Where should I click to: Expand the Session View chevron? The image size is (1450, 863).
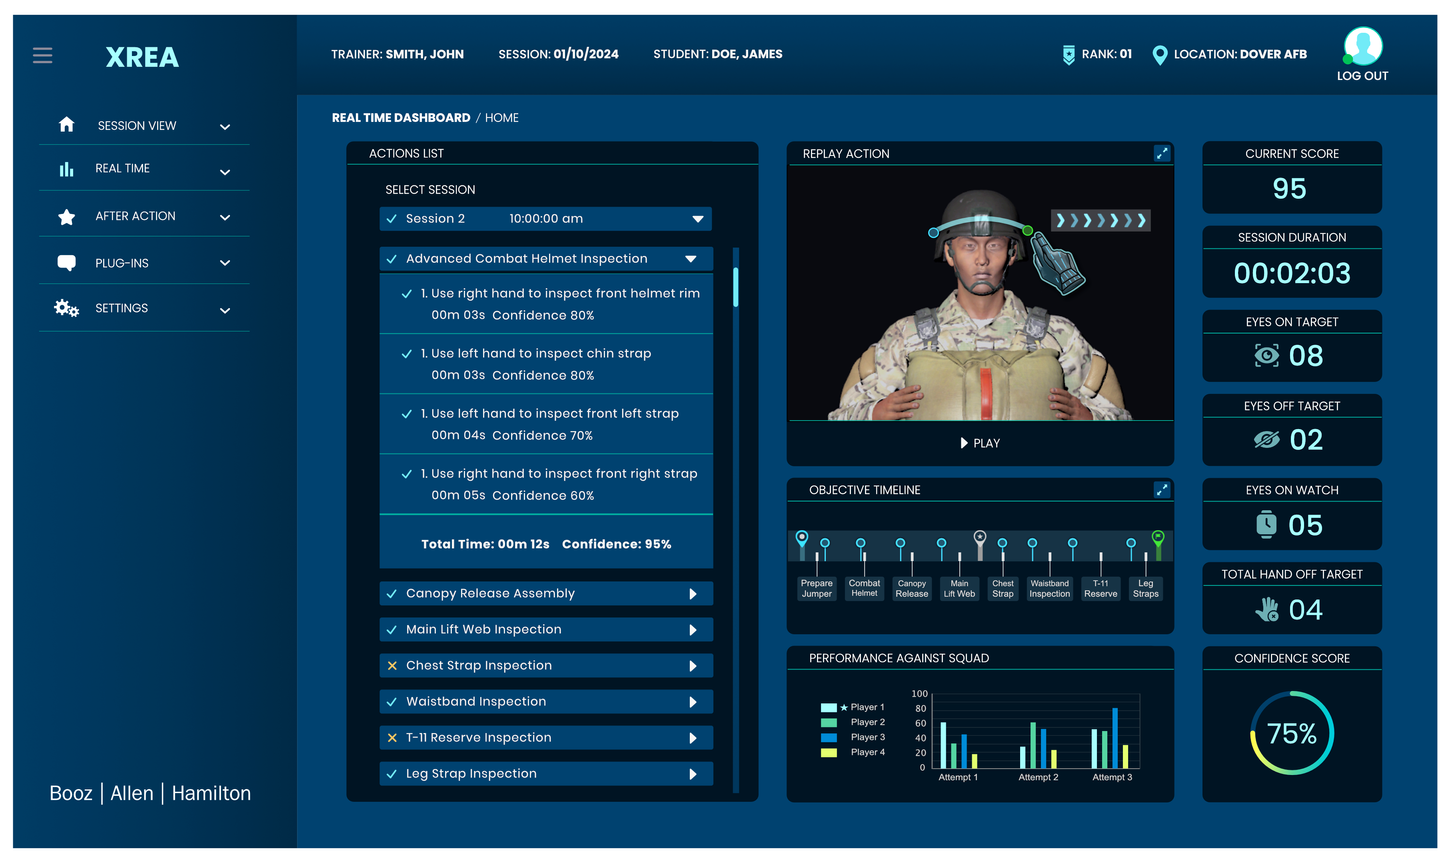click(x=225, y=127)
